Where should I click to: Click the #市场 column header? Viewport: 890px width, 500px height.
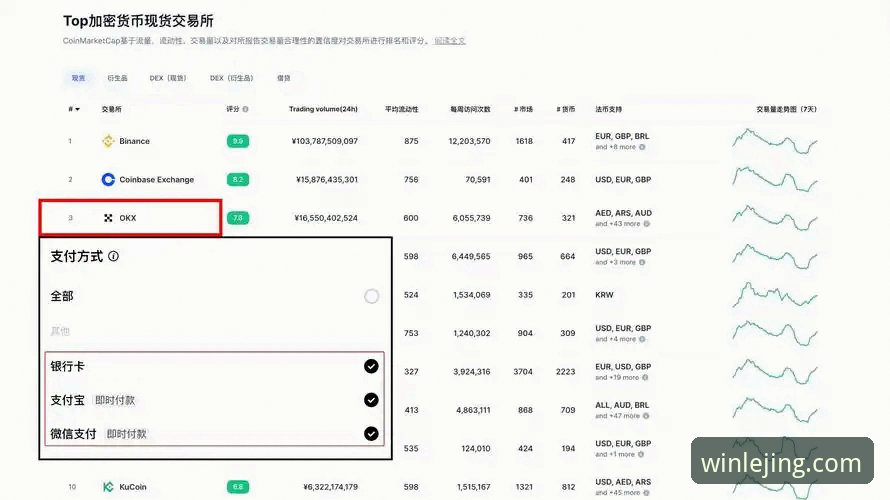point(523,109)
